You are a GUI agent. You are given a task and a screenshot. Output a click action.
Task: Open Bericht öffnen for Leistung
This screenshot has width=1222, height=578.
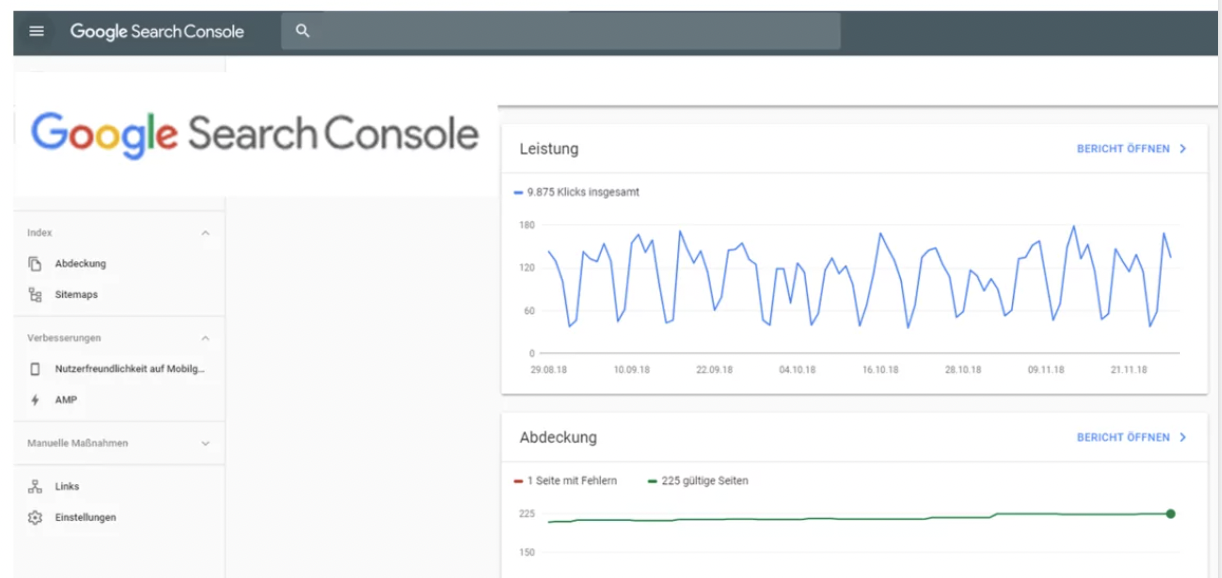(x=1123, y=149)
